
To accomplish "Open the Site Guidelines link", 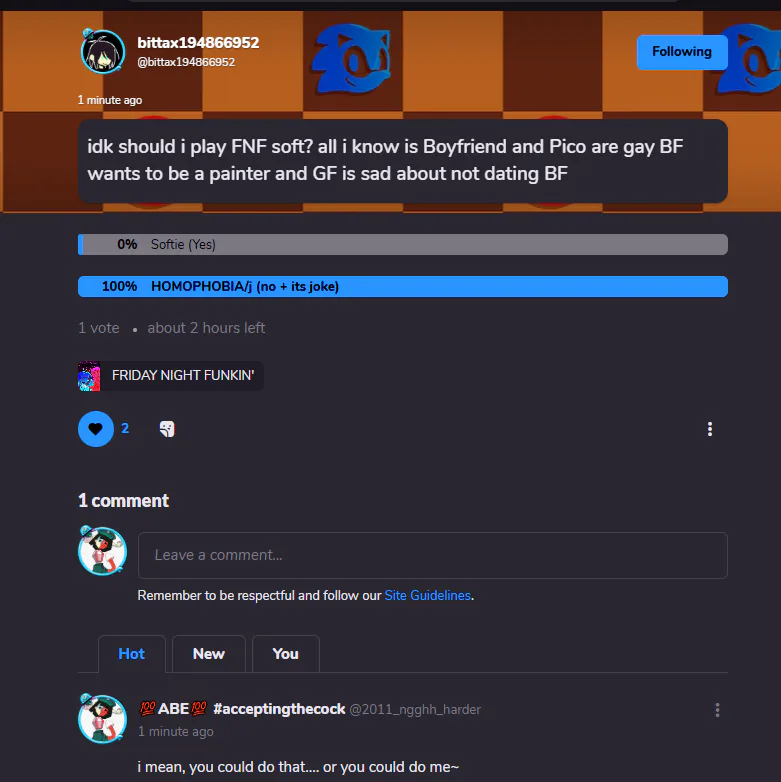I will pyautogui.click(x=427, y=595).
